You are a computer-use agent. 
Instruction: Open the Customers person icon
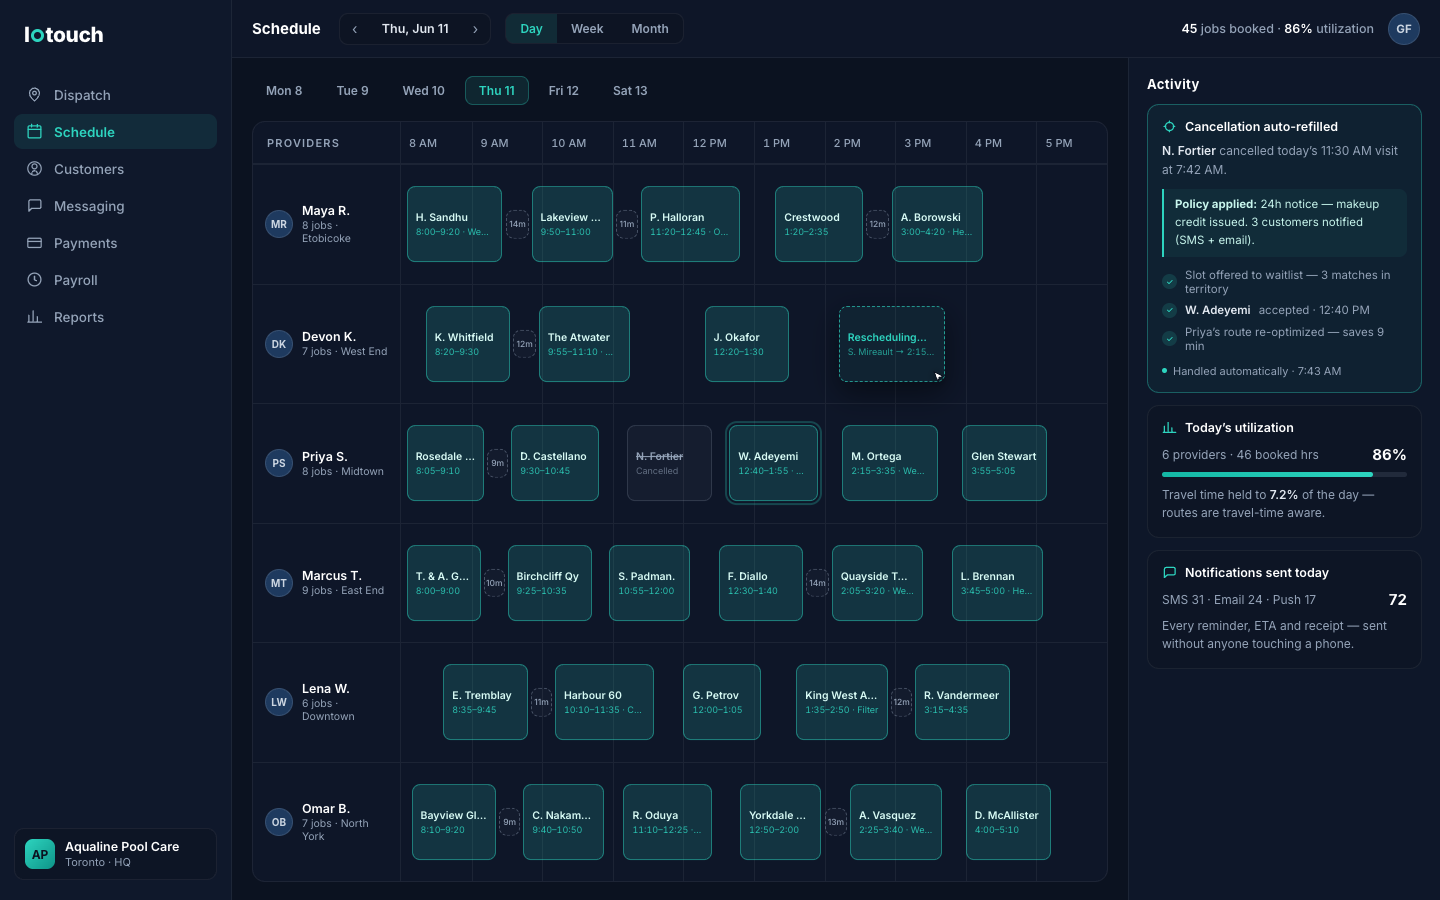click(34, 169)
